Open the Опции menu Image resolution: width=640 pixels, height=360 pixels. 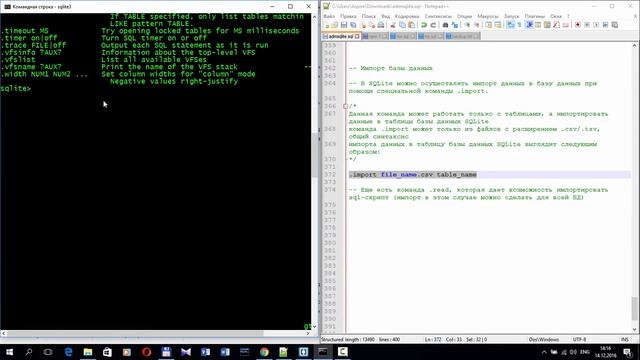(464, 16)
